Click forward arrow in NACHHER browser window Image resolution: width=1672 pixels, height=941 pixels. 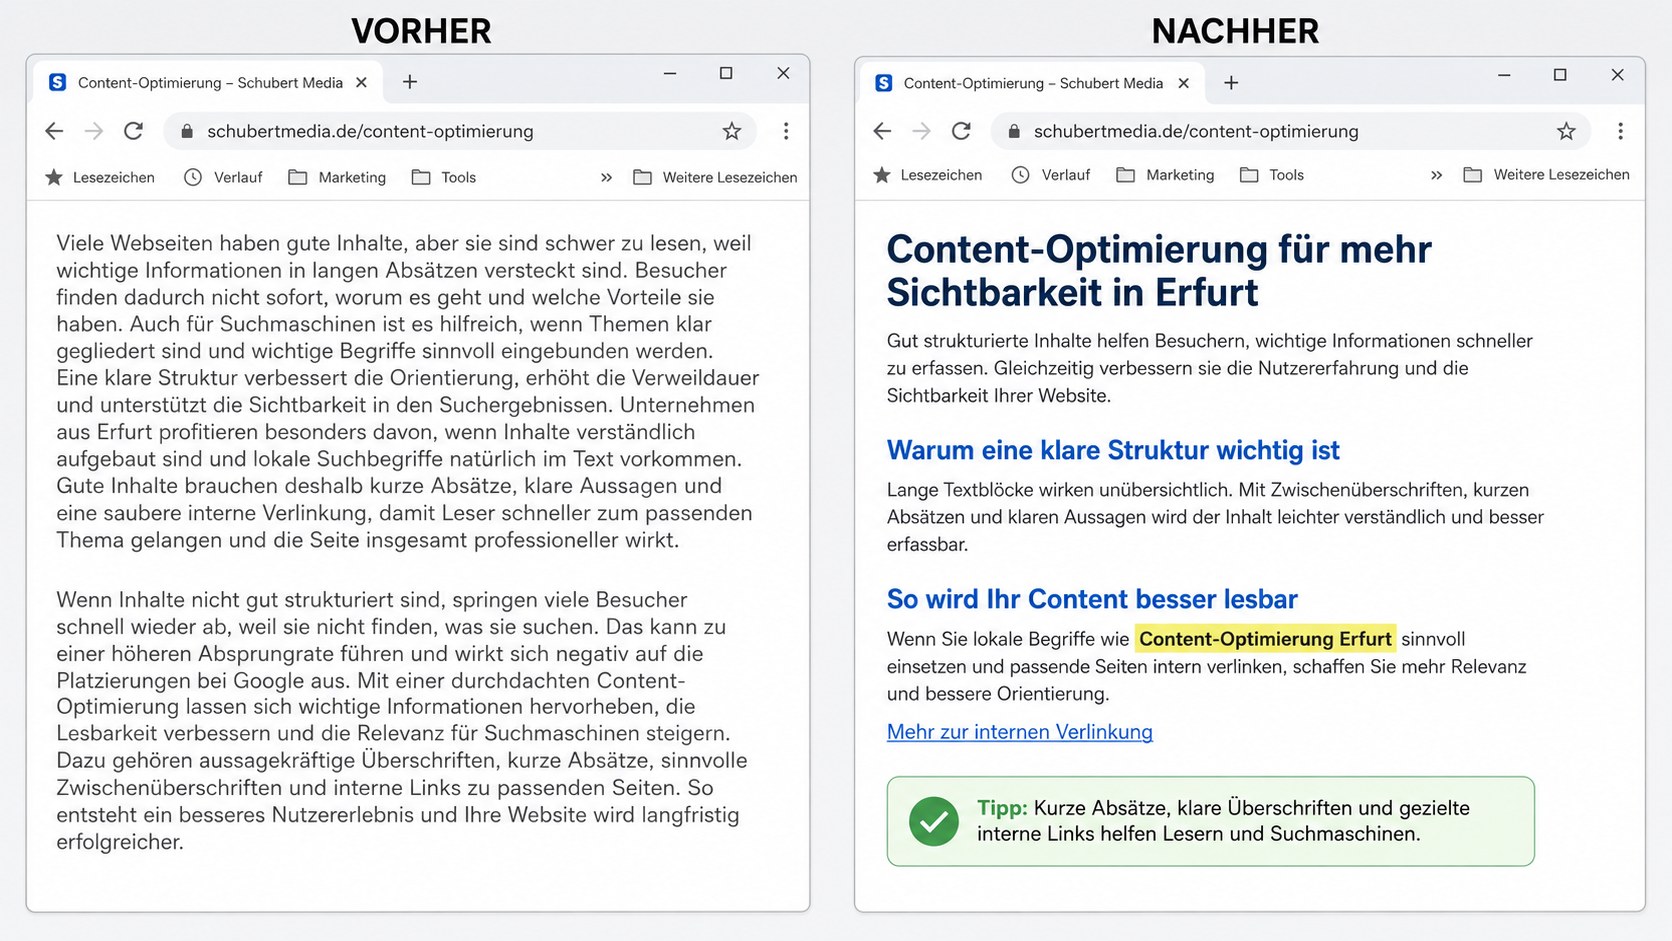(921, 131)
